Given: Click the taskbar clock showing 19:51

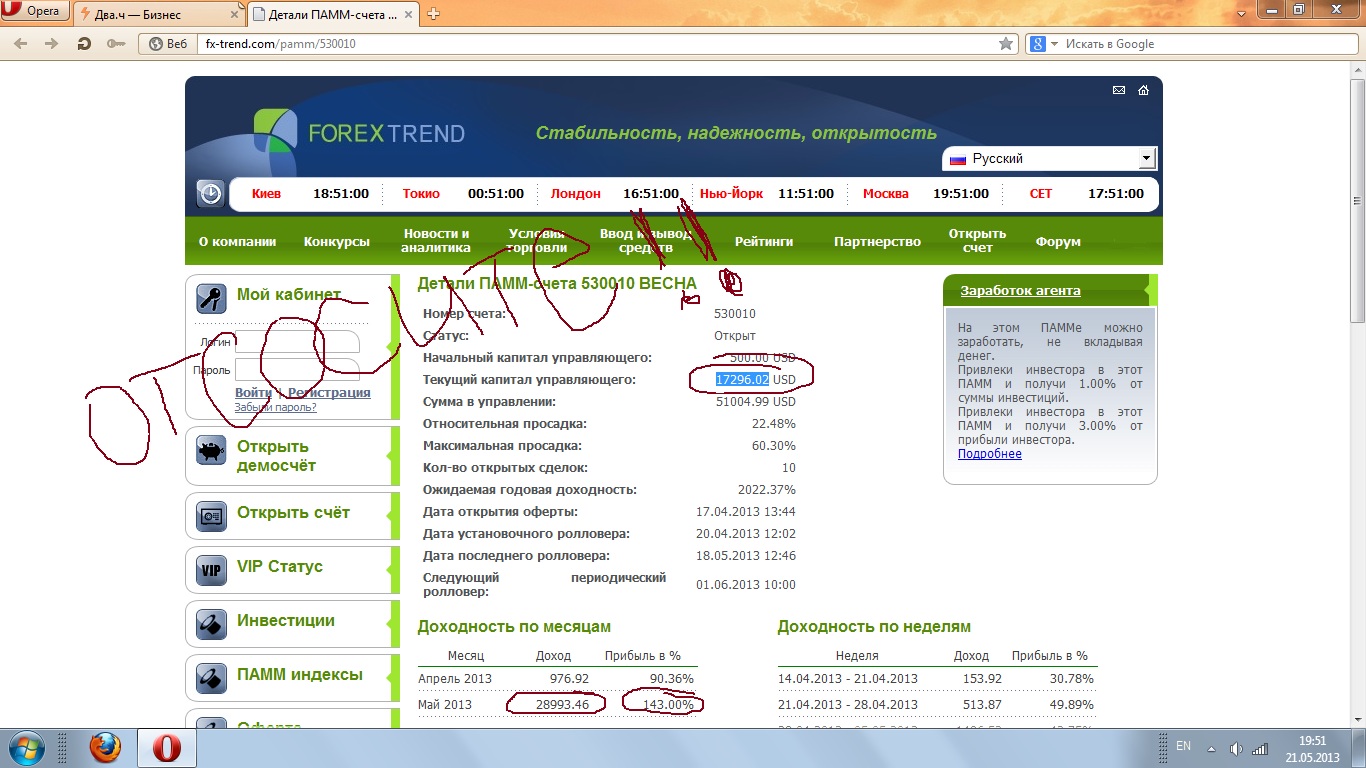Looking at the screenshot, I should click(1312, 749).
